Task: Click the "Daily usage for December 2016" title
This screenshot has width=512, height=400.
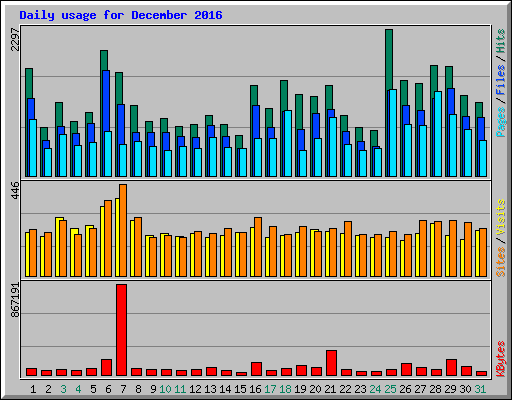Action: click(x=121, y=15)
